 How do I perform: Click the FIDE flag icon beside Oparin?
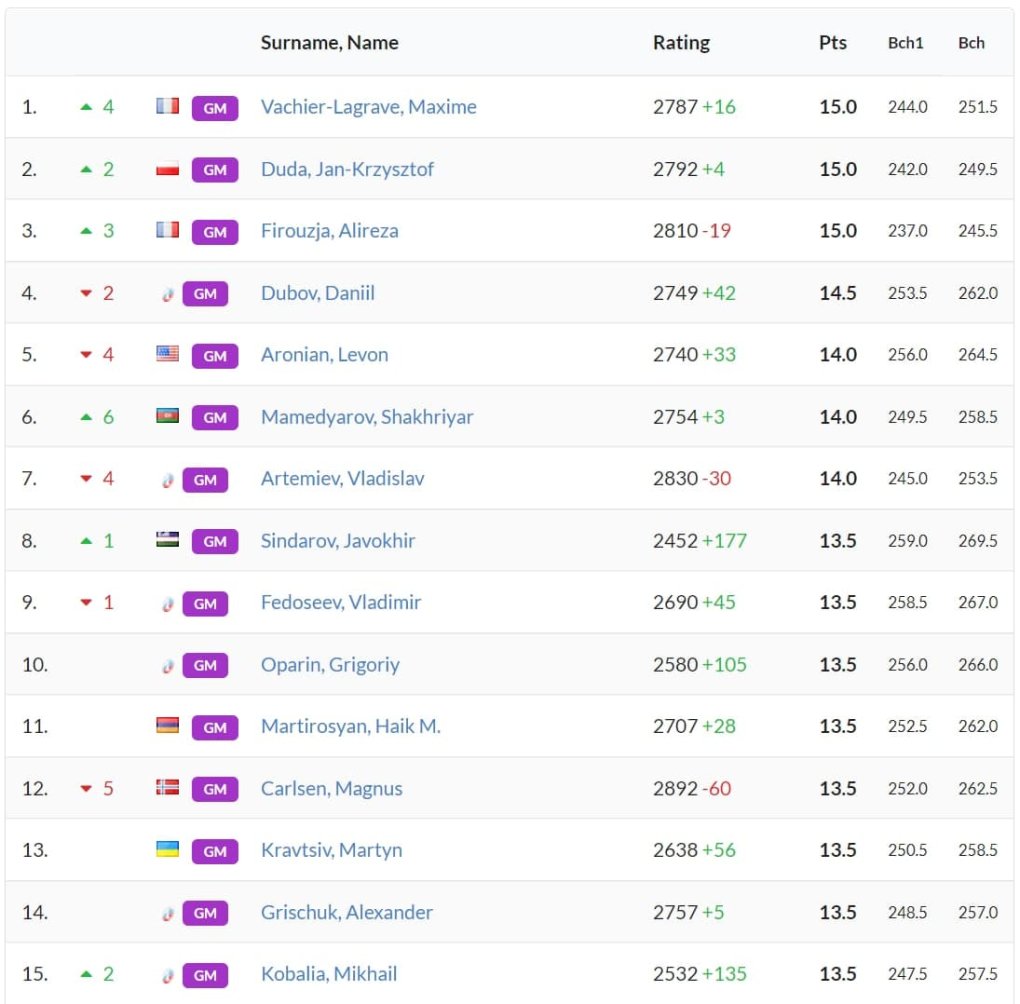tap(168, 666)
